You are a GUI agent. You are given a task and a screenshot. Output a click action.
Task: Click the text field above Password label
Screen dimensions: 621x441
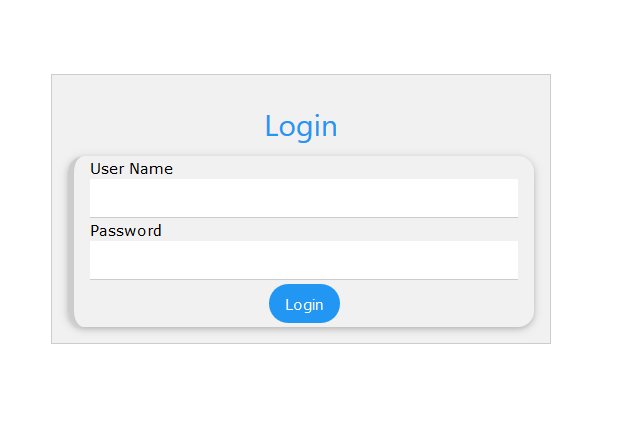coord(303,197)
